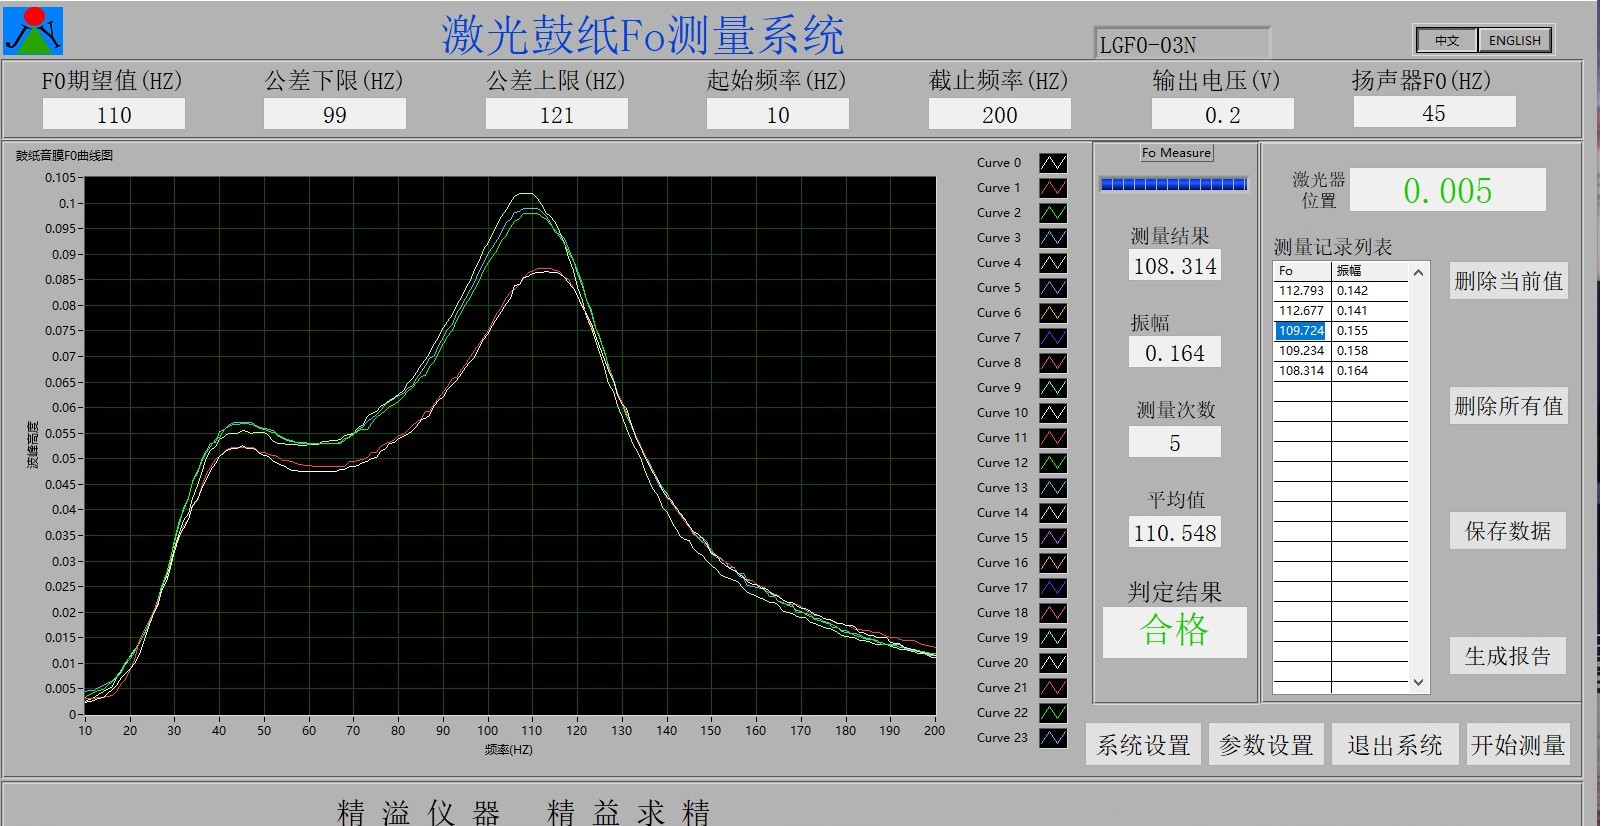Click the 截止频率 field showing 200
Screen dimensions: 1601x826
pos(1000,114)
